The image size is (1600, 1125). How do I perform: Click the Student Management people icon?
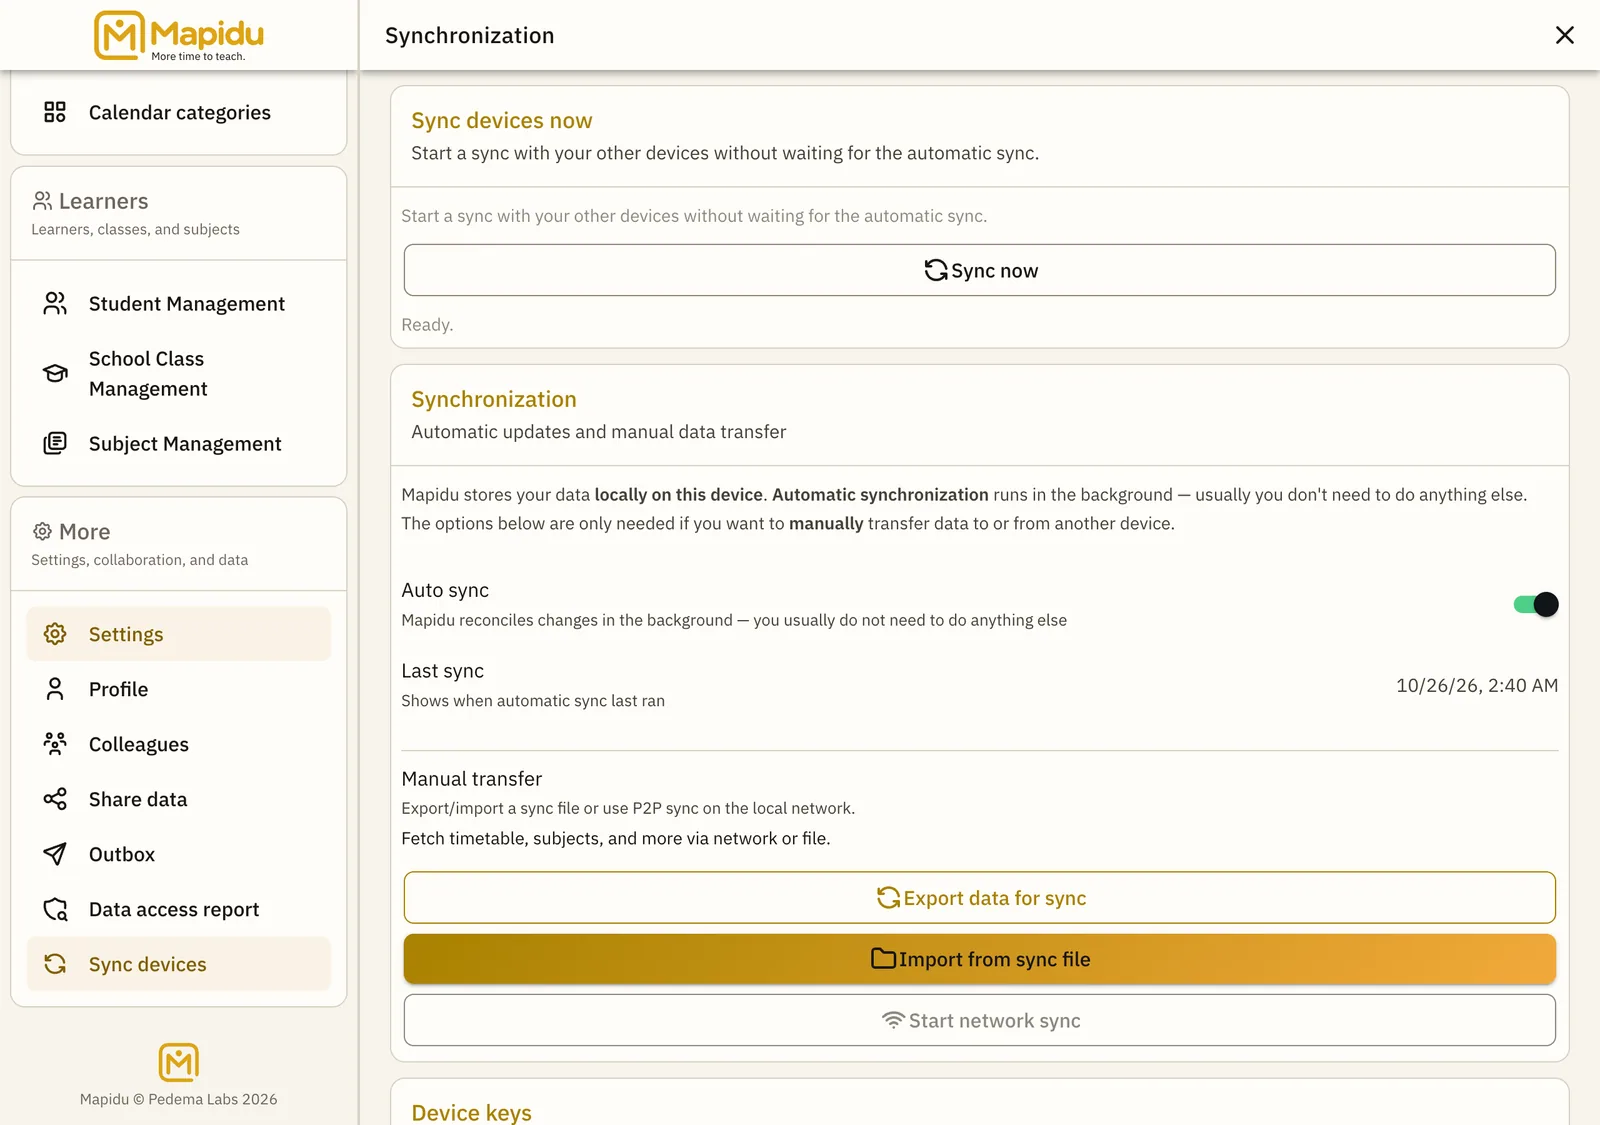click(x=55, y=303)
